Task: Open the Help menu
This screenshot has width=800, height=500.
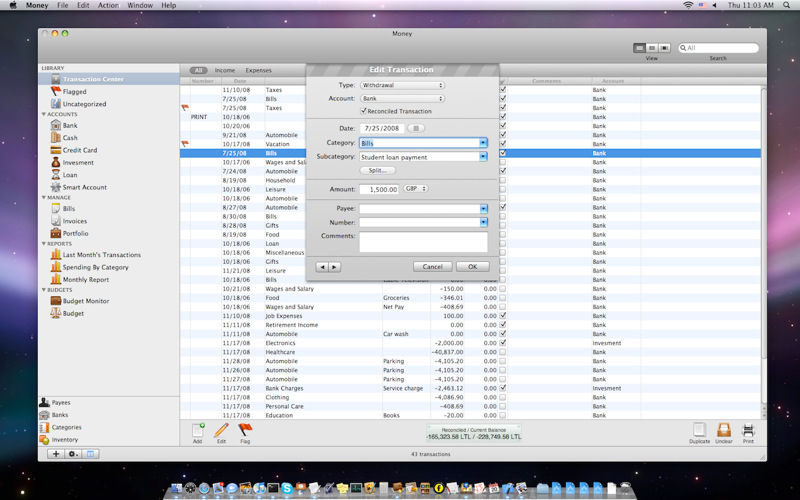Action: (168, 5)
